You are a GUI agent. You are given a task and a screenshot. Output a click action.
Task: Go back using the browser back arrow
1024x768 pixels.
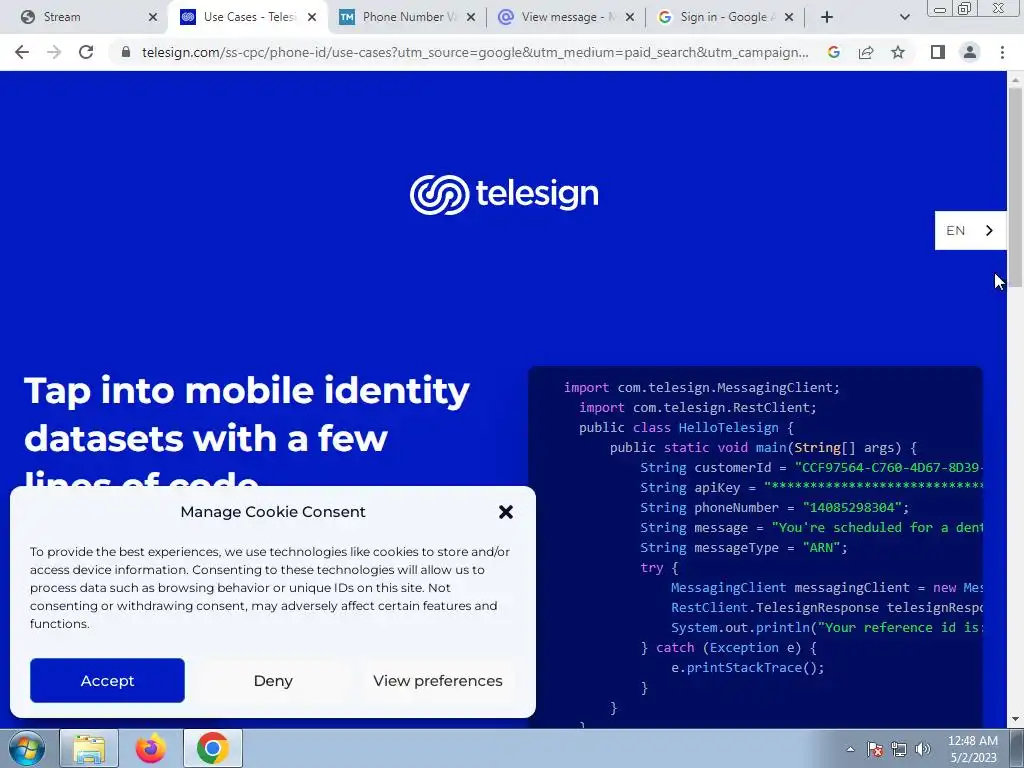tap(22, 52)
